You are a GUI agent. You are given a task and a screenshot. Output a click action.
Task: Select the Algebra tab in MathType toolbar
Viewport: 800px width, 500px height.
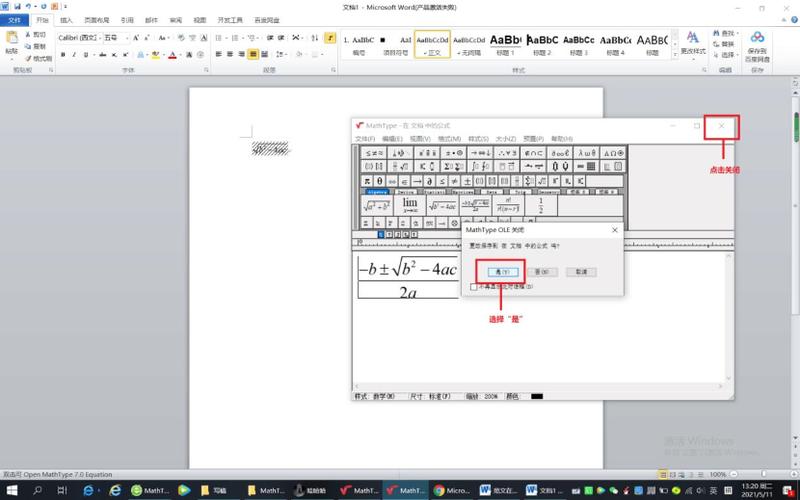point(378,192)
